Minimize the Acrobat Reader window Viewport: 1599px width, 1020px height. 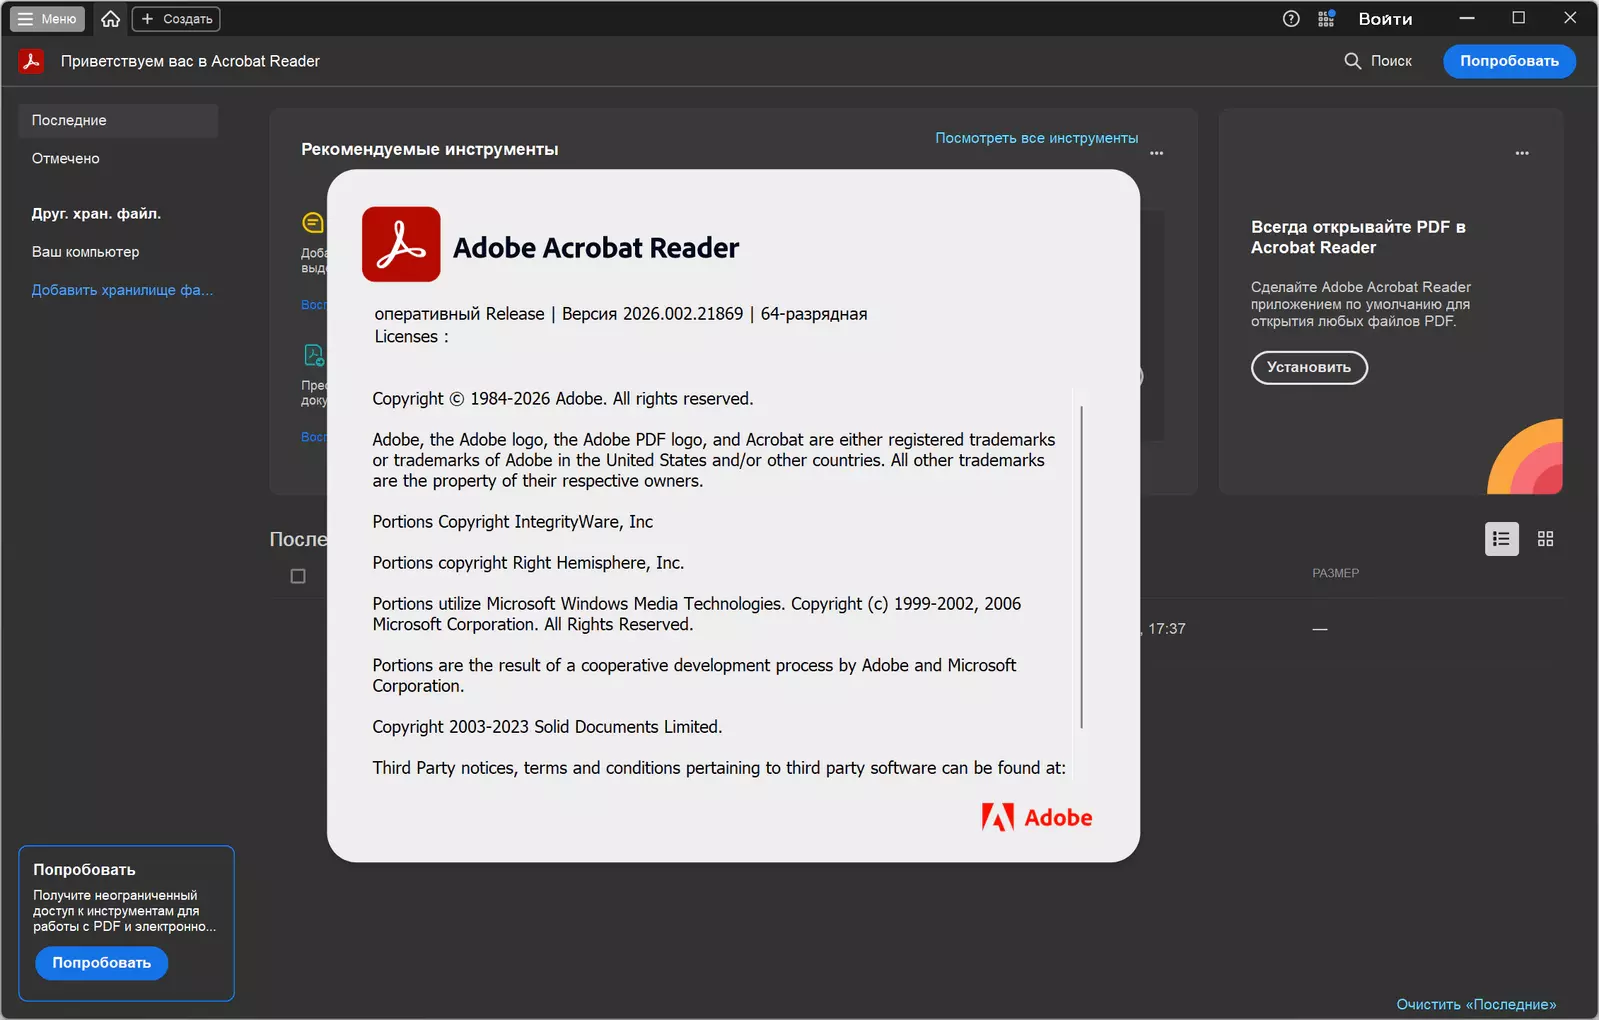(1467, 18)
